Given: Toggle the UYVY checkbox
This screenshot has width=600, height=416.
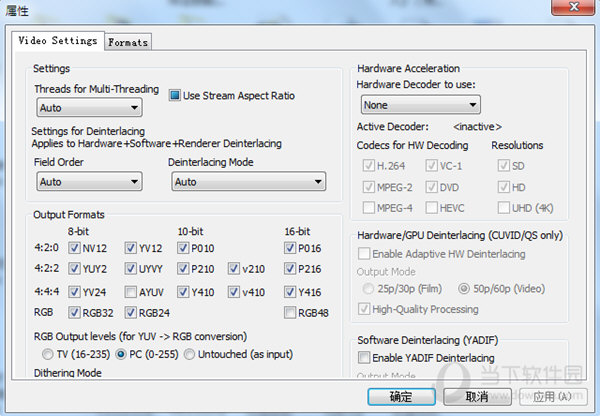Looking at the screenshot, I should click(x=130, y=269).
